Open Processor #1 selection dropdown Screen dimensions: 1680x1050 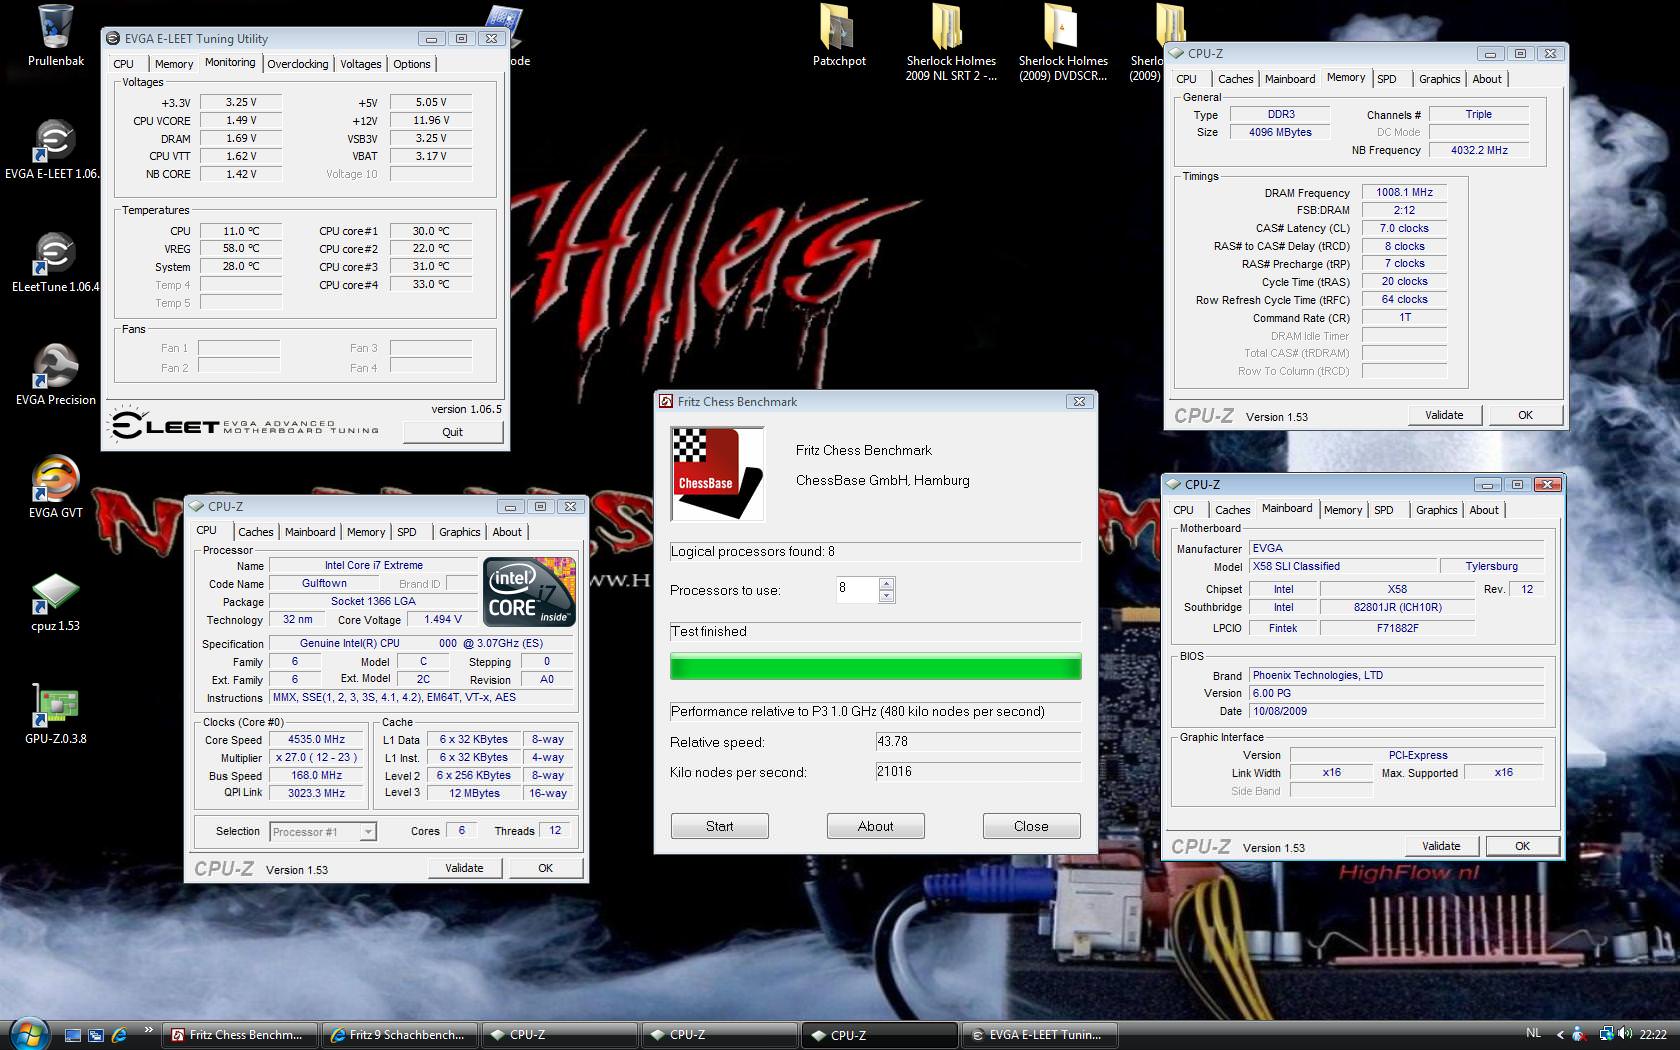click(323, 831)
